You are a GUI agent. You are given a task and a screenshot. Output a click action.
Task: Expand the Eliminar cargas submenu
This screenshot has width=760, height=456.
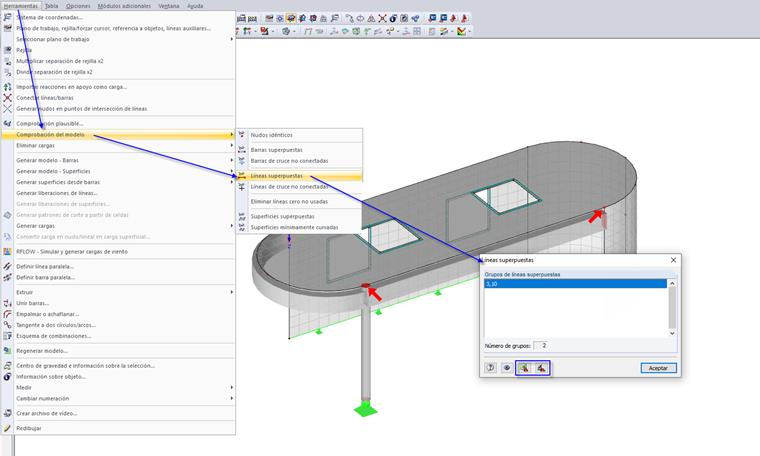(x=118, y=145)
